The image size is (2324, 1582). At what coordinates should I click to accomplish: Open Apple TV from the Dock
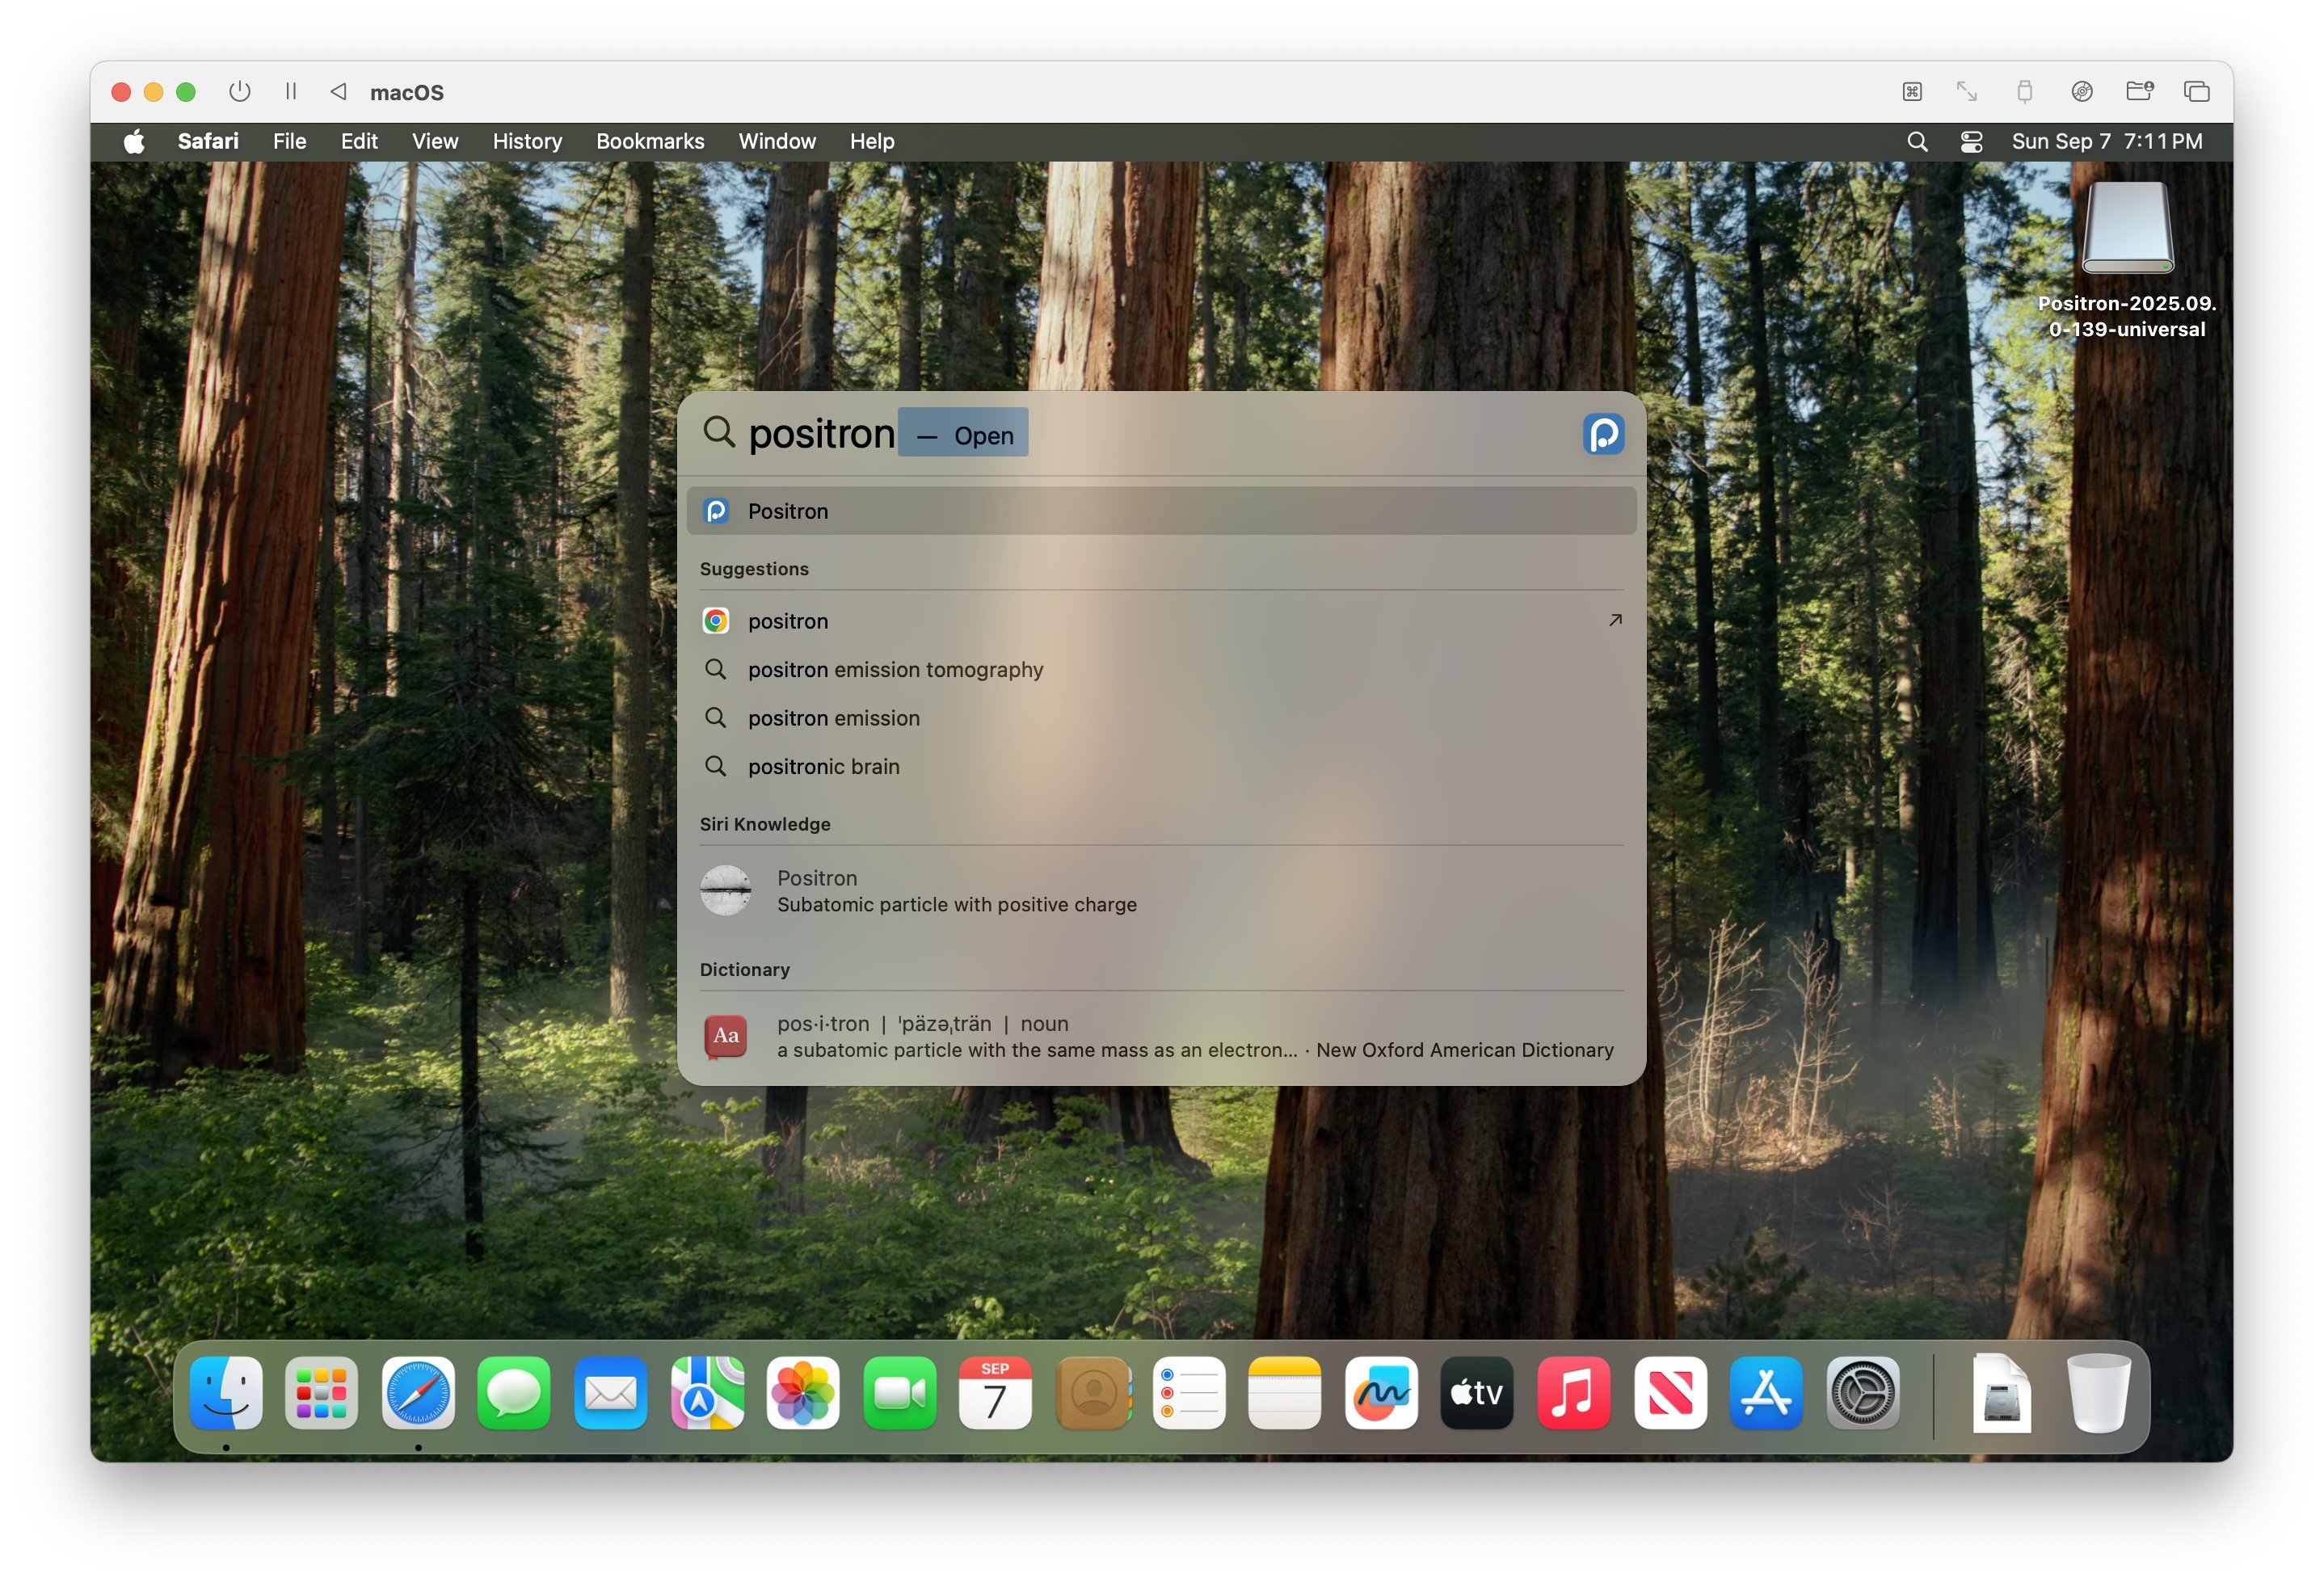1477,1392
